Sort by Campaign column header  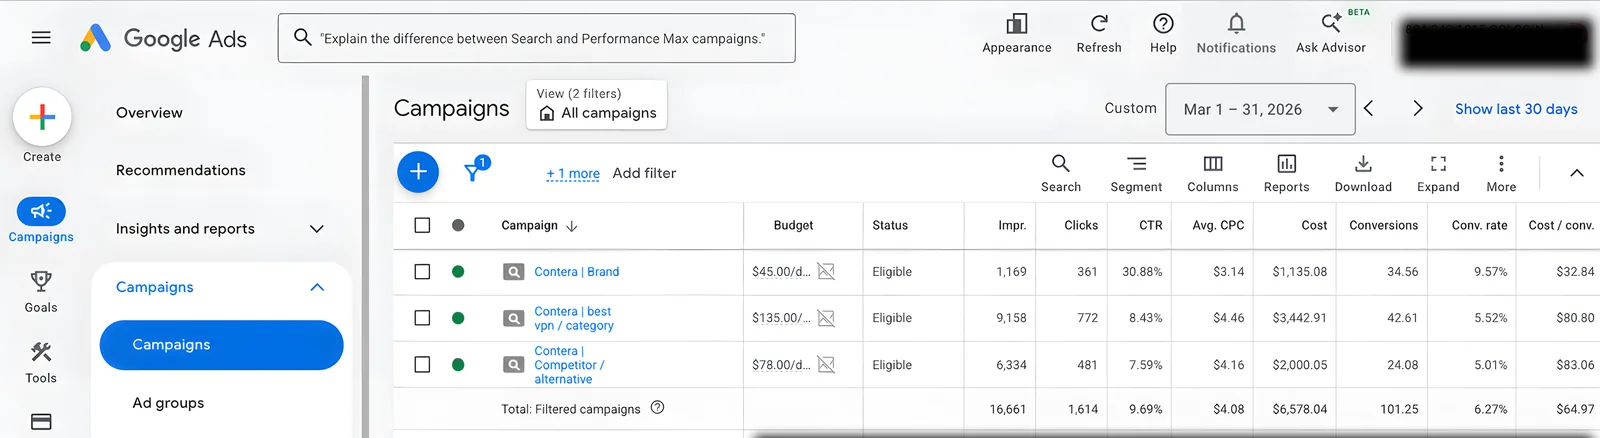pos(539,225)
